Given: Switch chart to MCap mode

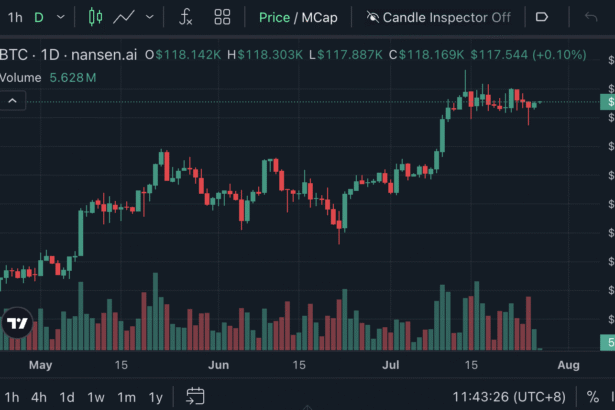Looking at the screenshot, I should pos(318,17).
